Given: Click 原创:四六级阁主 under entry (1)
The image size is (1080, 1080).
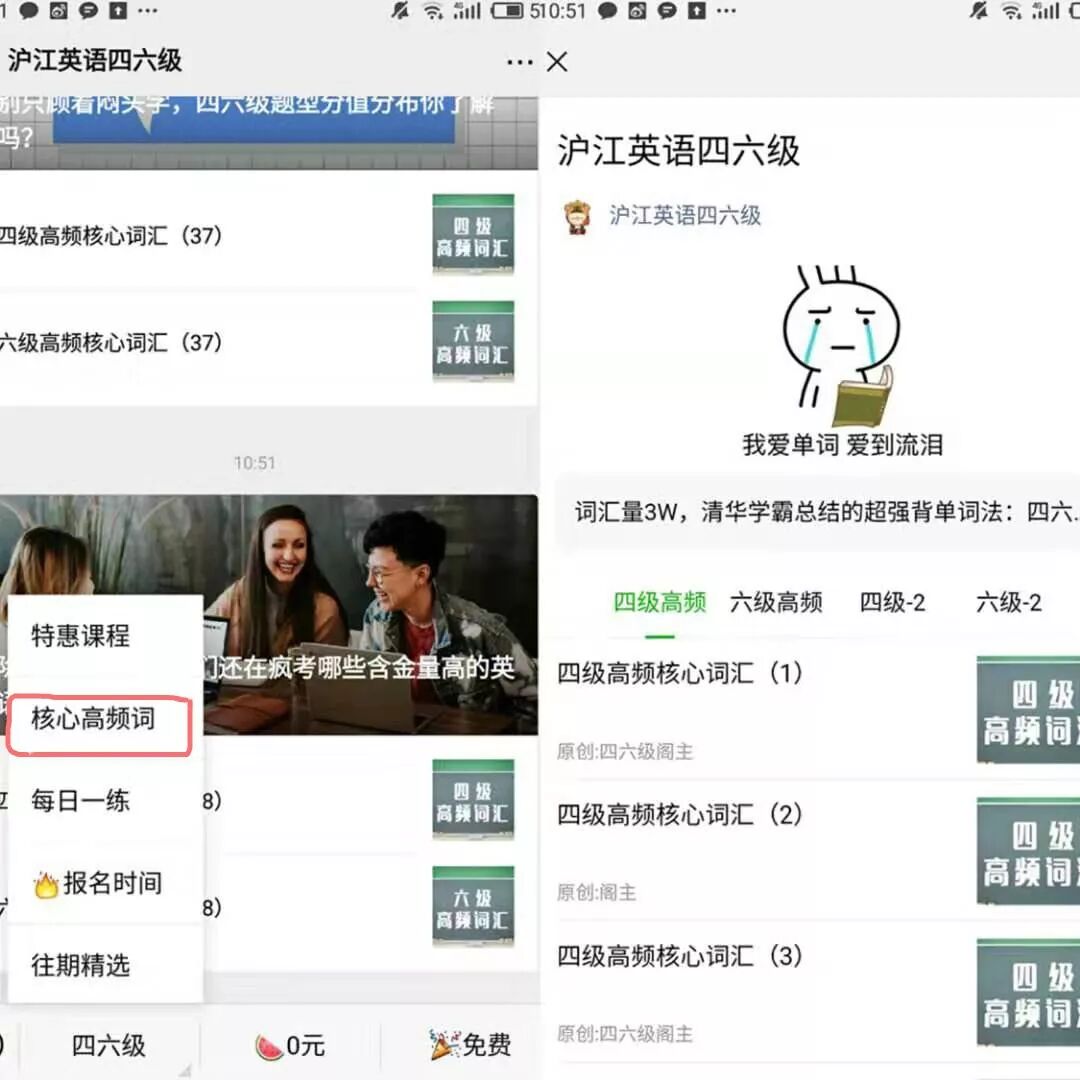Looking at the screenshot, I should coord(625,751).
